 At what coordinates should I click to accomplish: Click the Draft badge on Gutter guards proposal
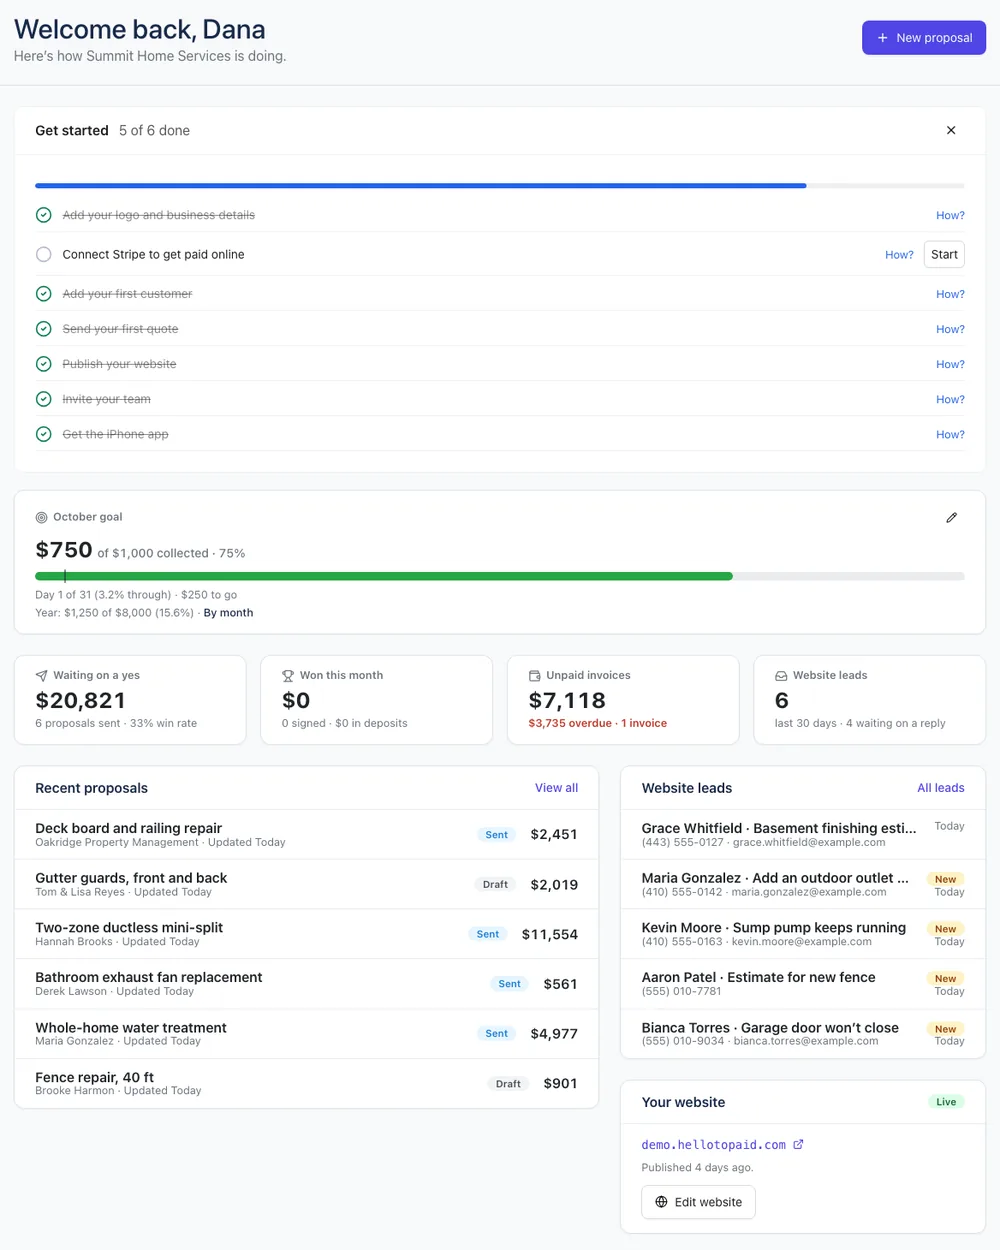click(495, 884)
